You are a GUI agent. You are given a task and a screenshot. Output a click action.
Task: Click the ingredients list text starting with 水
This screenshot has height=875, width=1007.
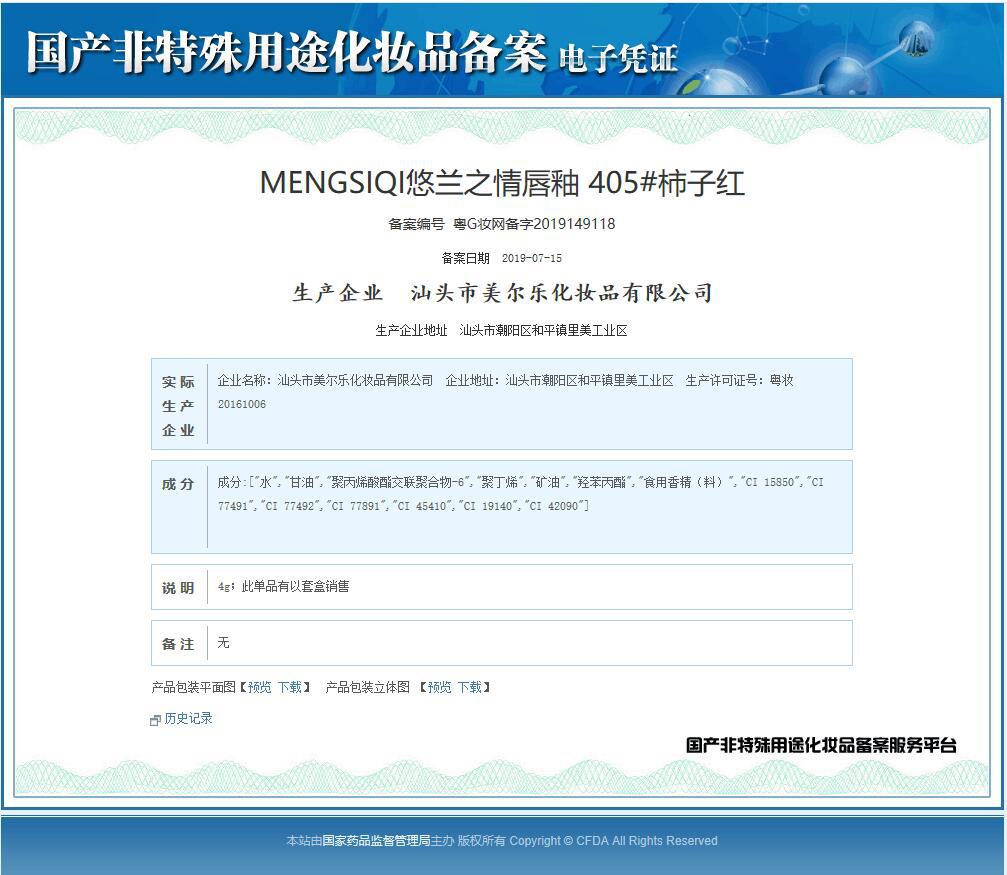click(520, 493)
